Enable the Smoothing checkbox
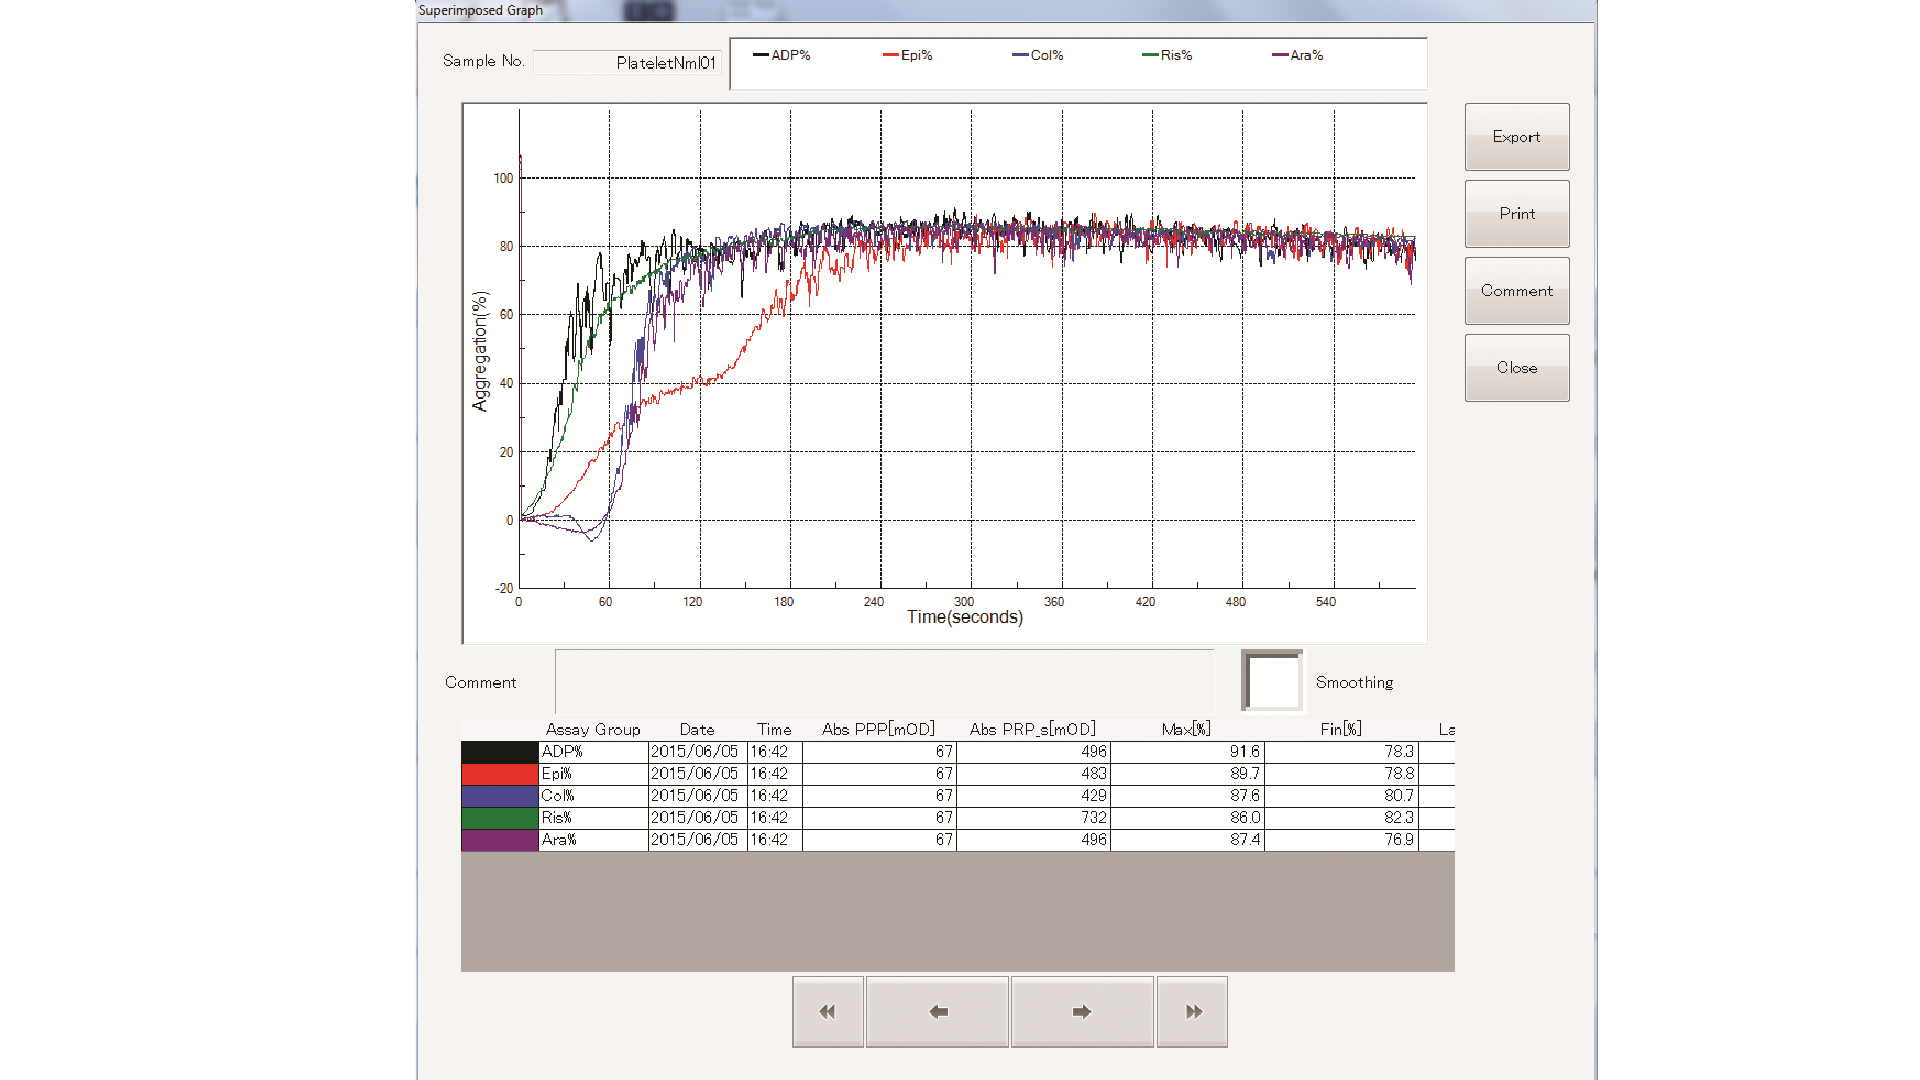1920x1080 pixels. 1272,681
